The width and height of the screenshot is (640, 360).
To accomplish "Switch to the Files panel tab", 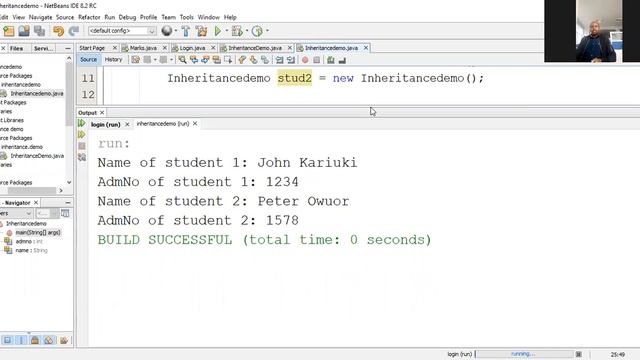I will click(16, 48).
